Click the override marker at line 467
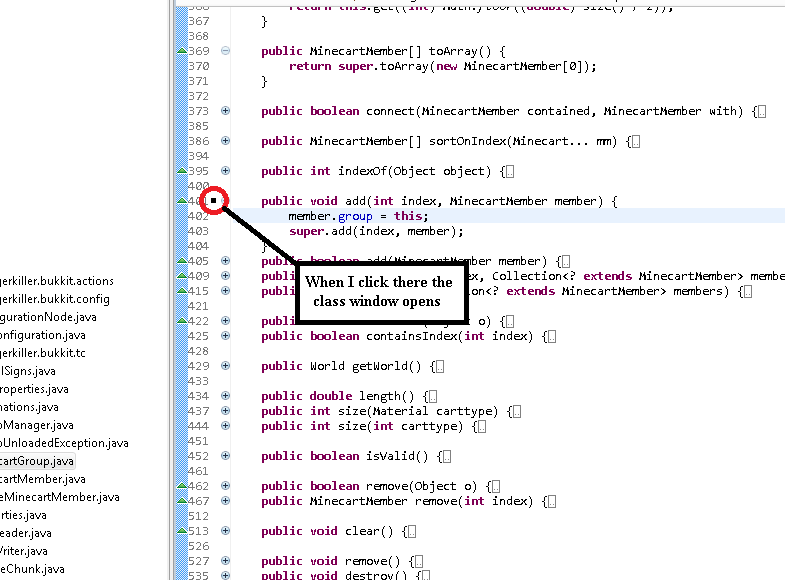This screenshot has height=580, width=785. pyautogui.click(x=182, y=501)
